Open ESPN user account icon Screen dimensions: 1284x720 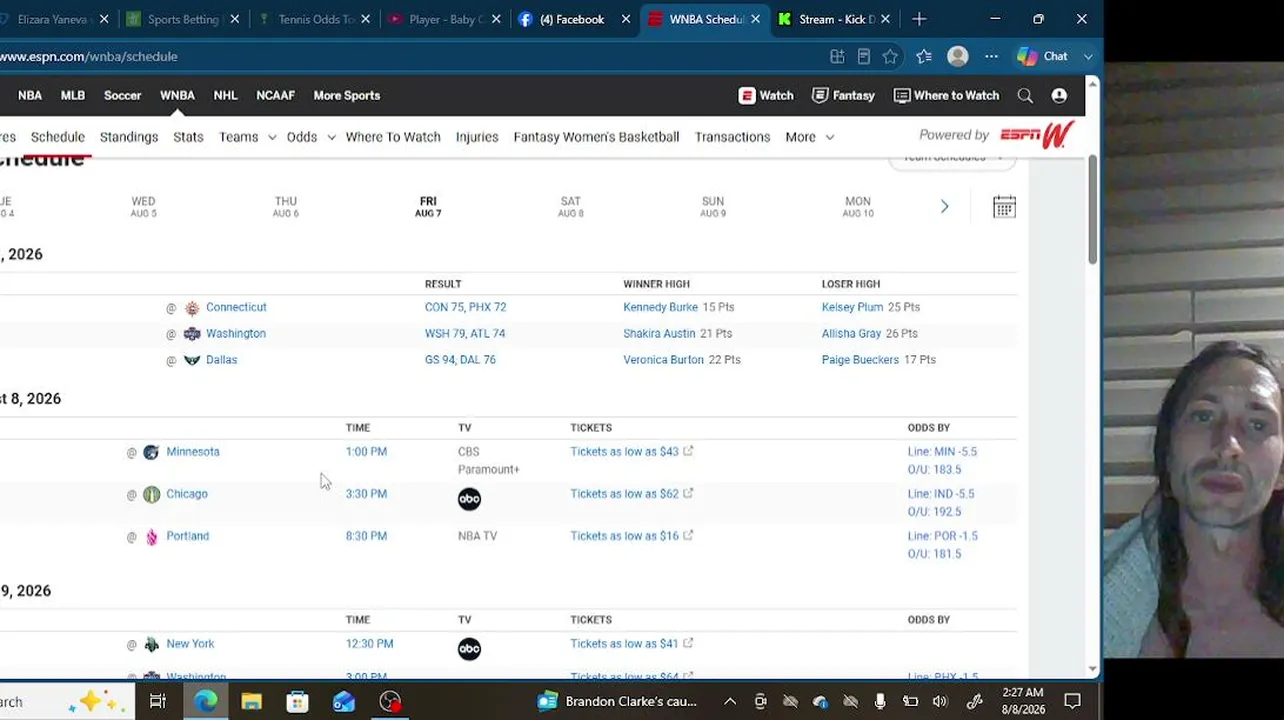tap(1059, 95)
